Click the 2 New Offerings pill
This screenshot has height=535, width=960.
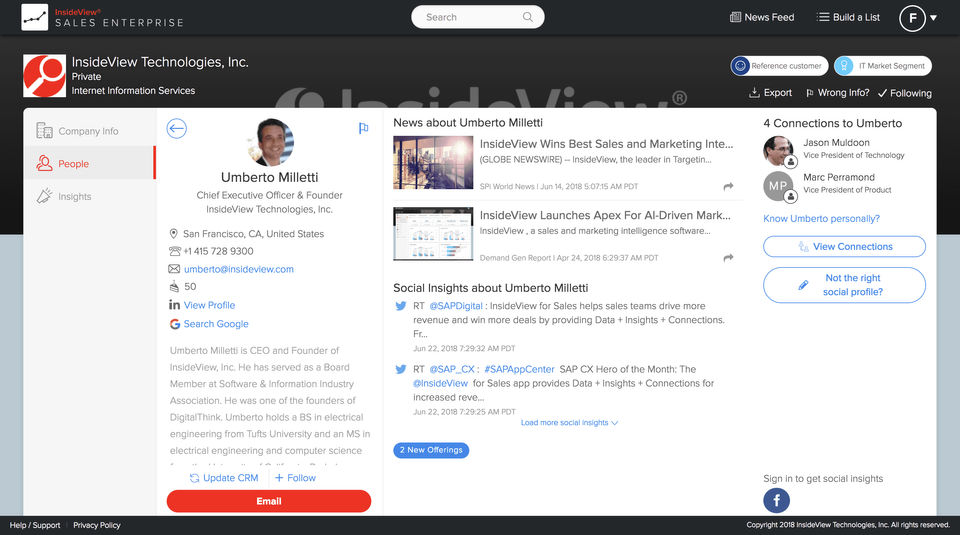(x=431, y=450)
